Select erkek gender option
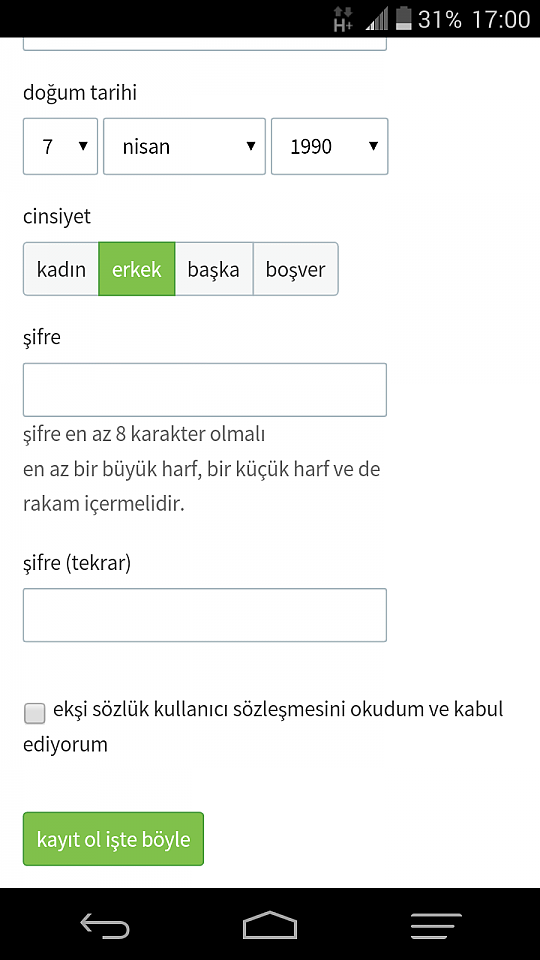Viewport: 540px width, 960px height. coord(137,269)
